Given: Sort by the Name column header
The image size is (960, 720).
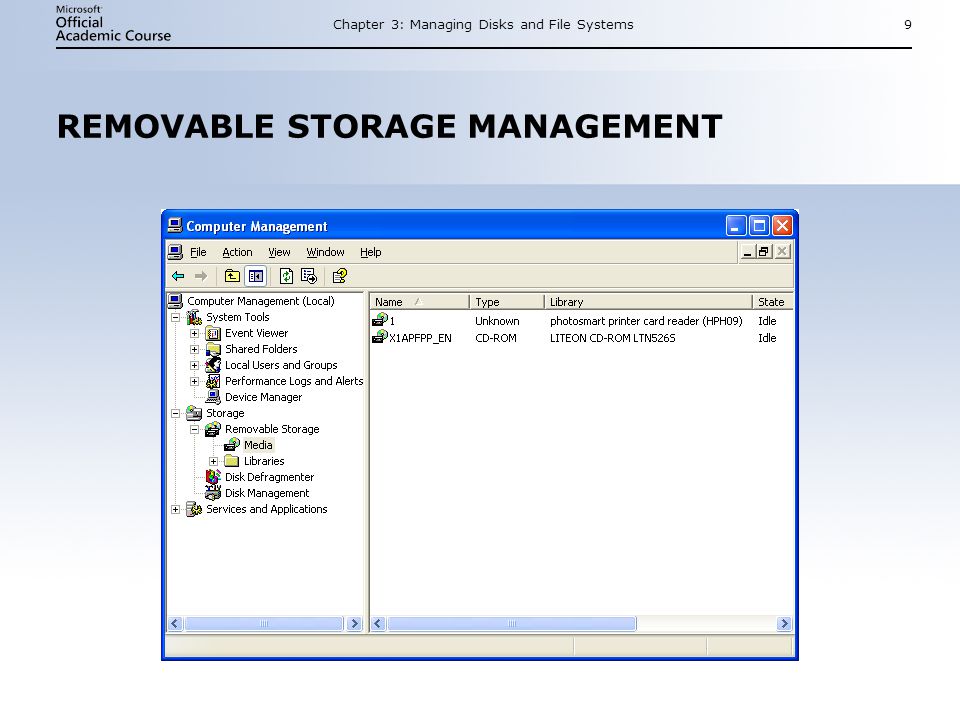Looking at the screenshot, I should [x=419, y=302].
